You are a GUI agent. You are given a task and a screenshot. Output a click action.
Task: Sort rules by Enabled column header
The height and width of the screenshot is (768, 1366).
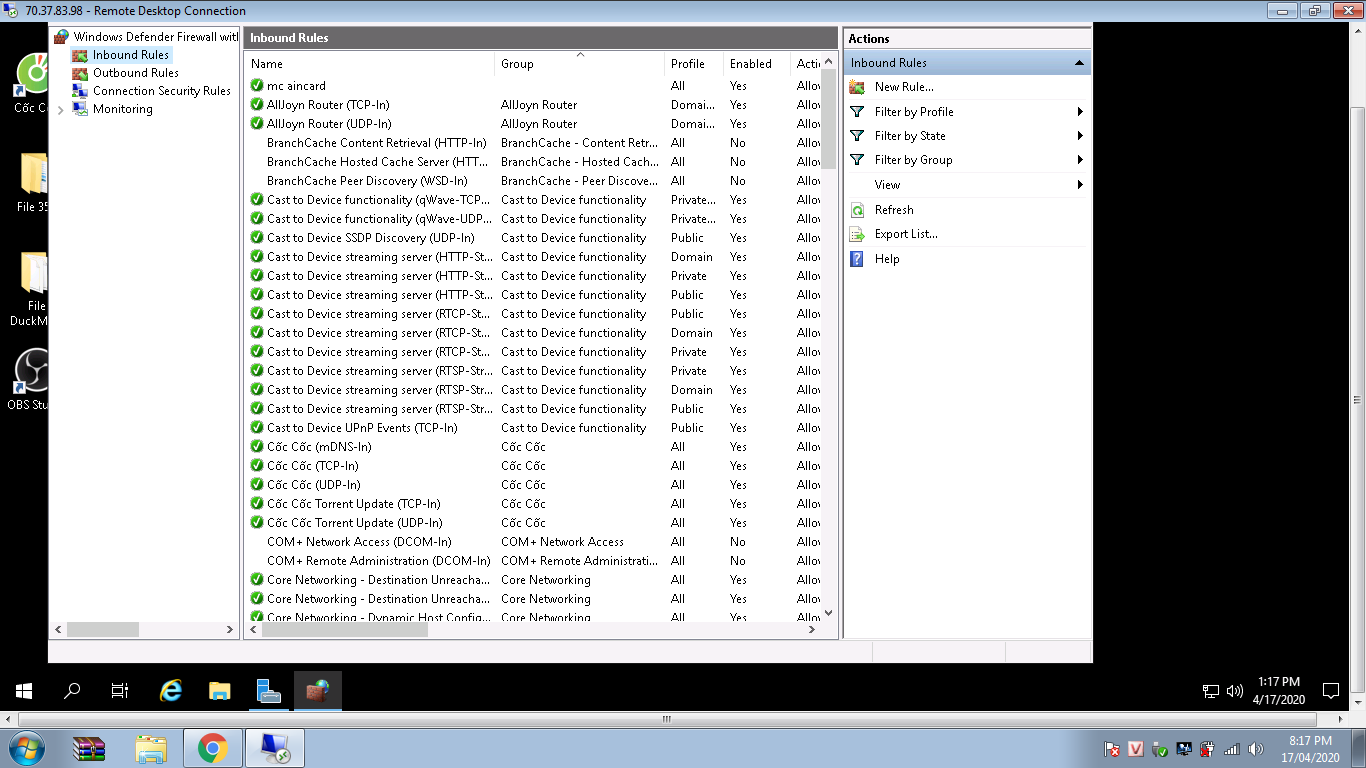pos(755,64)
